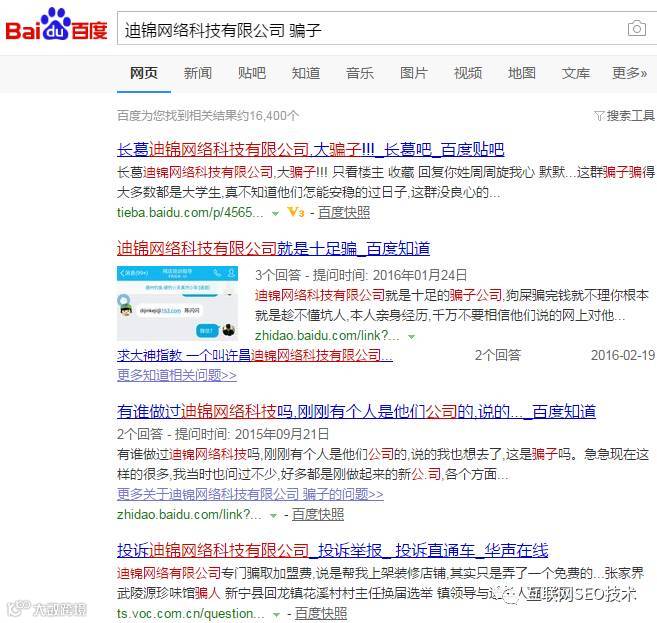This screenshot has height=623, width=657.
Task: Open 百度快照 for ts.voc.com.cn result
Action: point(321,614)
